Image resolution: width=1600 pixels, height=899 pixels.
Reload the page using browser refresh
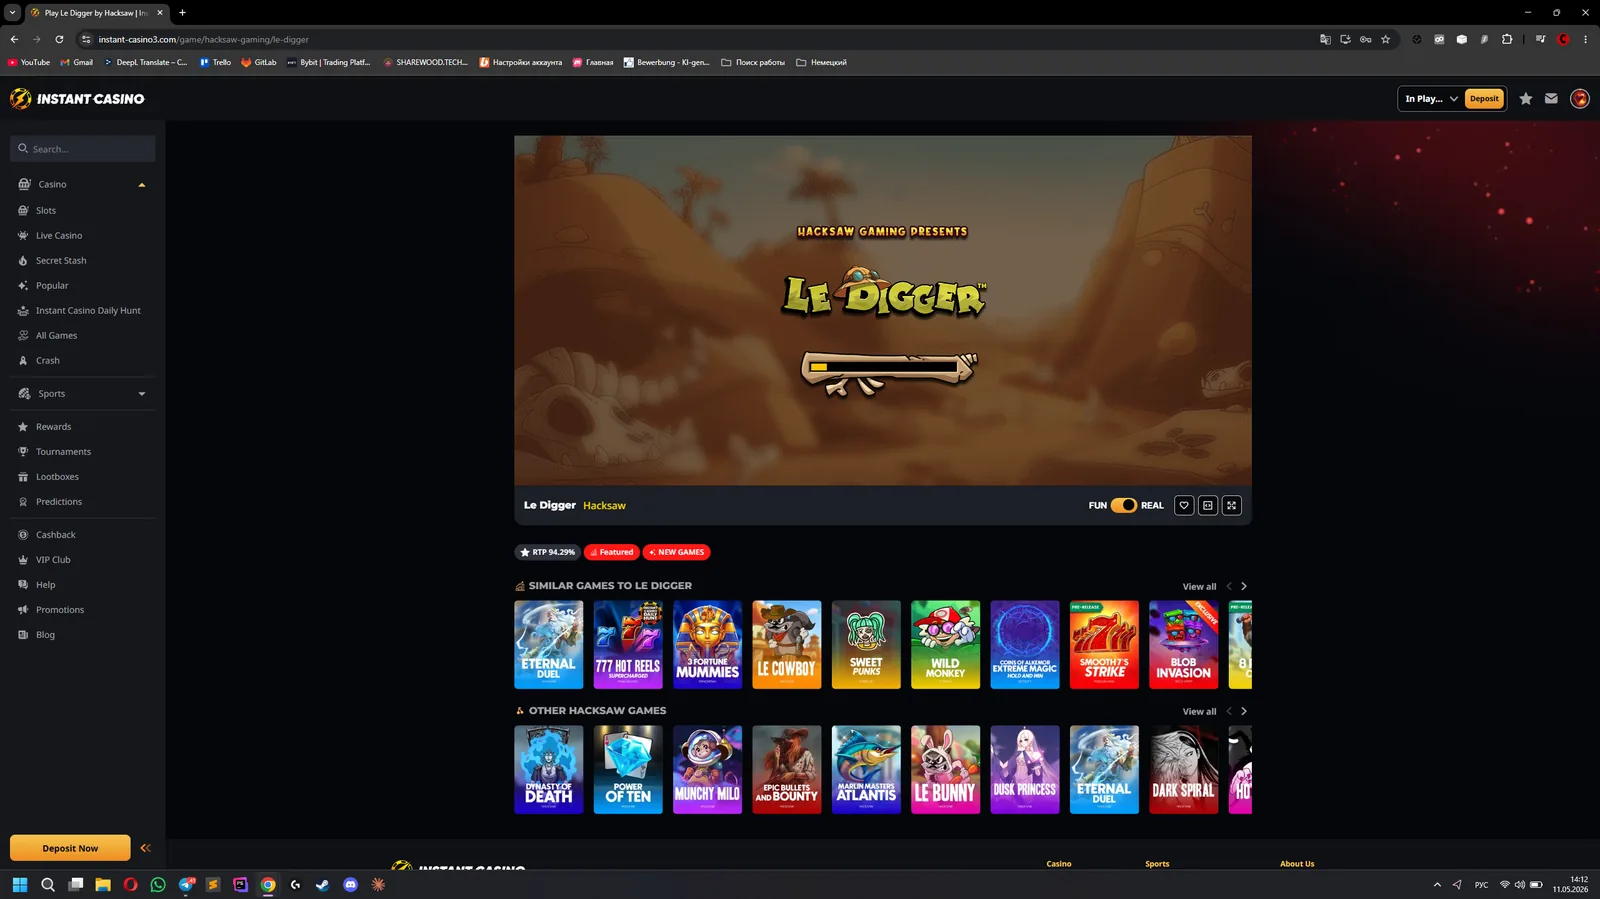coord(59,39)
